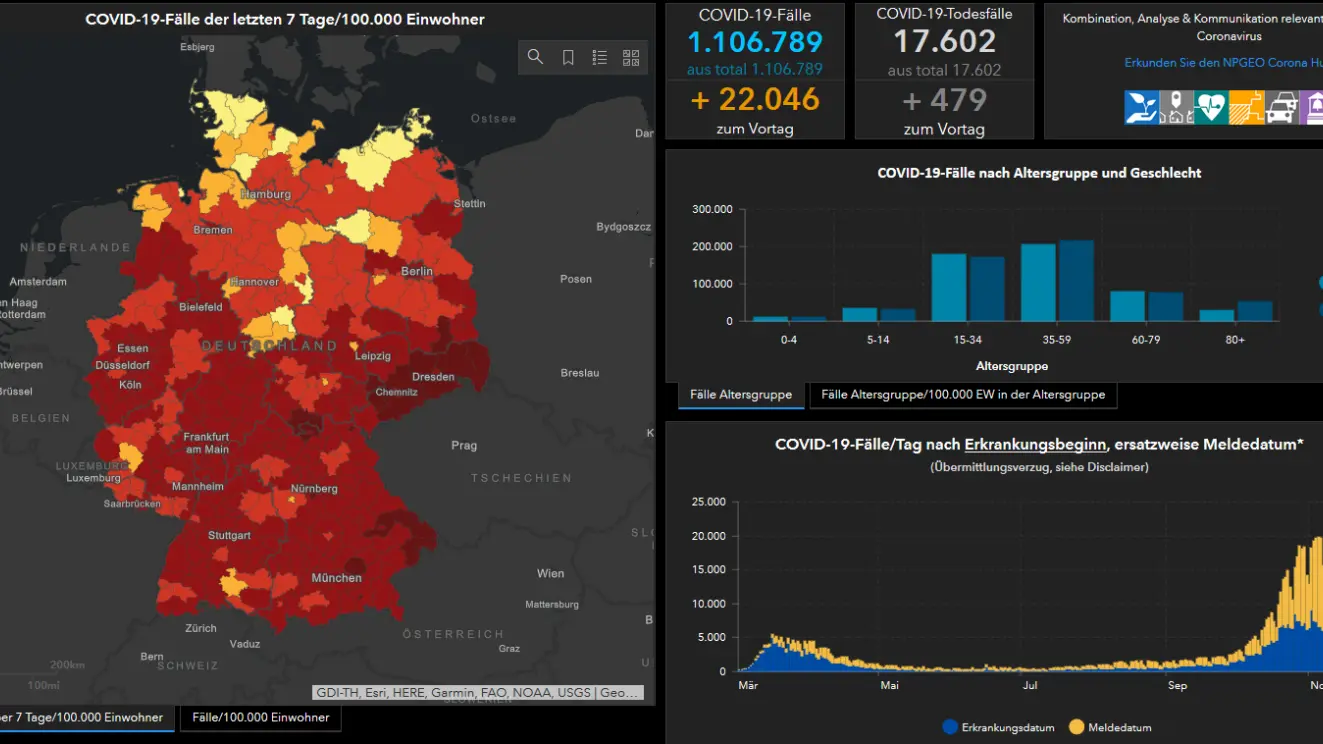Click the blue plant-in-hand environment icon
This screenshot has height=744, width=1323.
click(x=1141, y=107)
